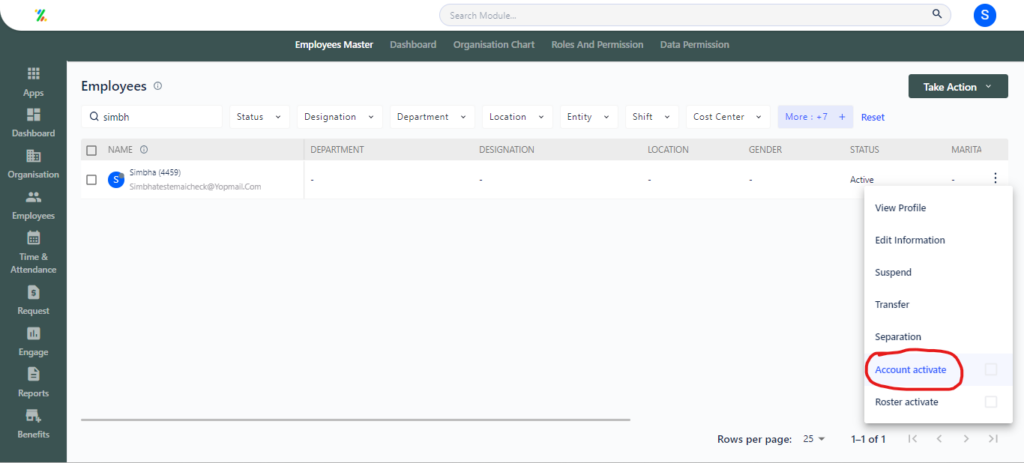Go to Dashboard in left sidebar

[33, 123]
